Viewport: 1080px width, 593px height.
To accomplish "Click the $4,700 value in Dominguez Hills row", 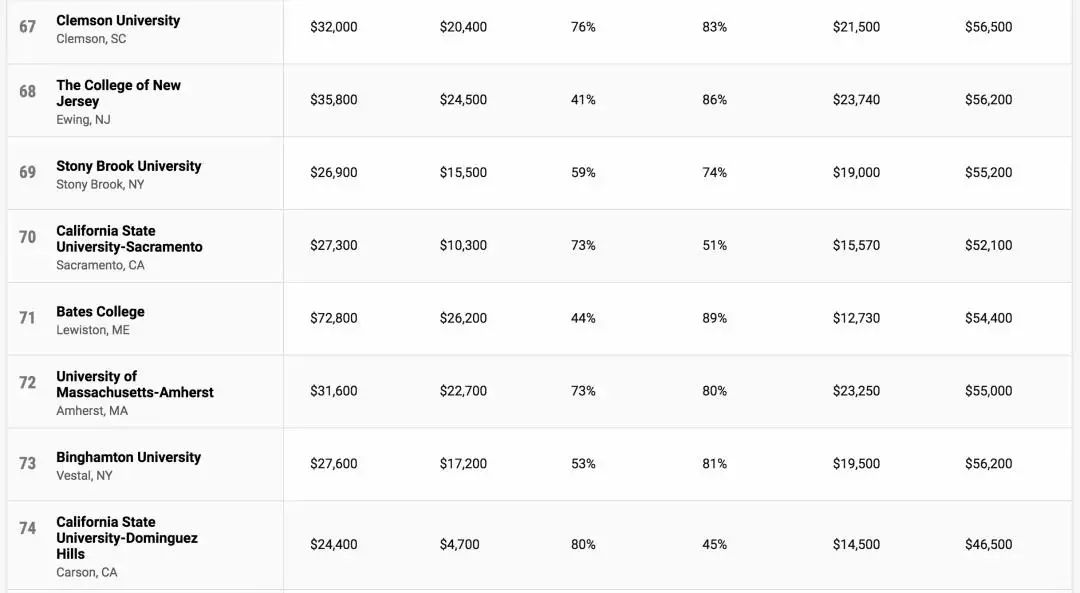I will (x=459, y=545).
